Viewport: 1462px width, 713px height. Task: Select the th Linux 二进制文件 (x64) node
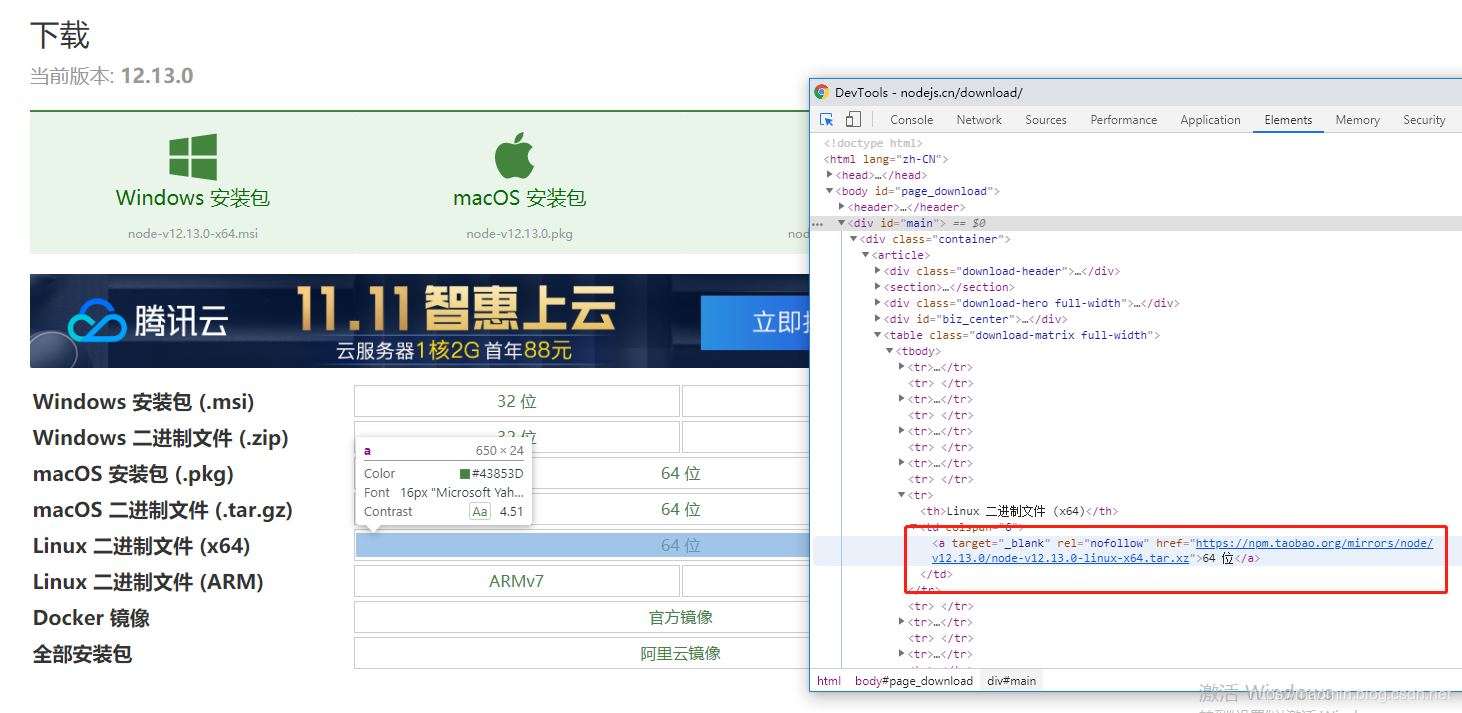click(1019, 511)
